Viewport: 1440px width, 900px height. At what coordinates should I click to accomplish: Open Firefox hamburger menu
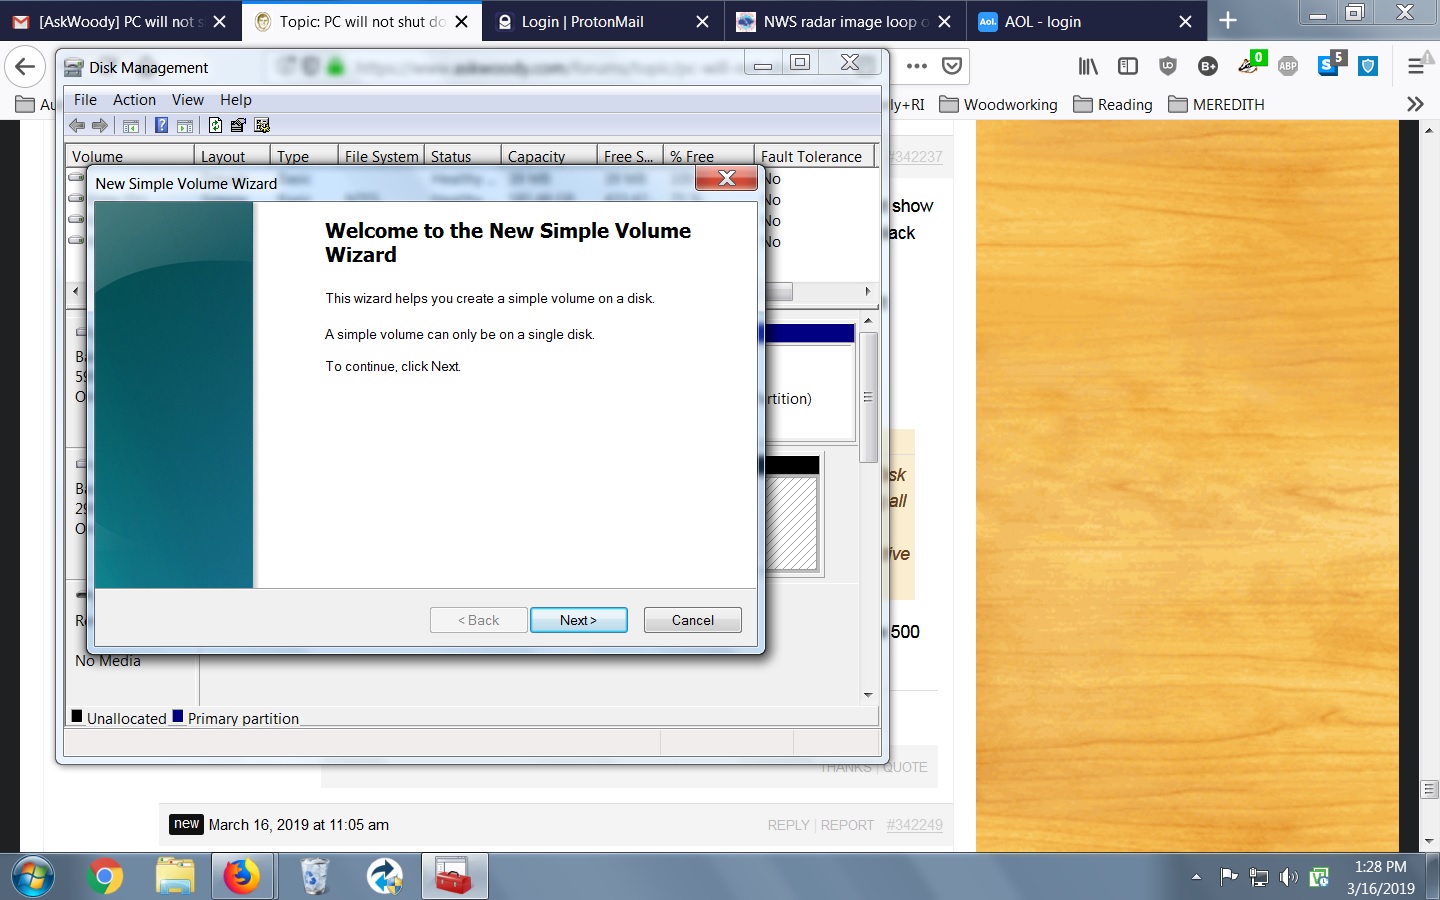click(x=1416, y=66)
